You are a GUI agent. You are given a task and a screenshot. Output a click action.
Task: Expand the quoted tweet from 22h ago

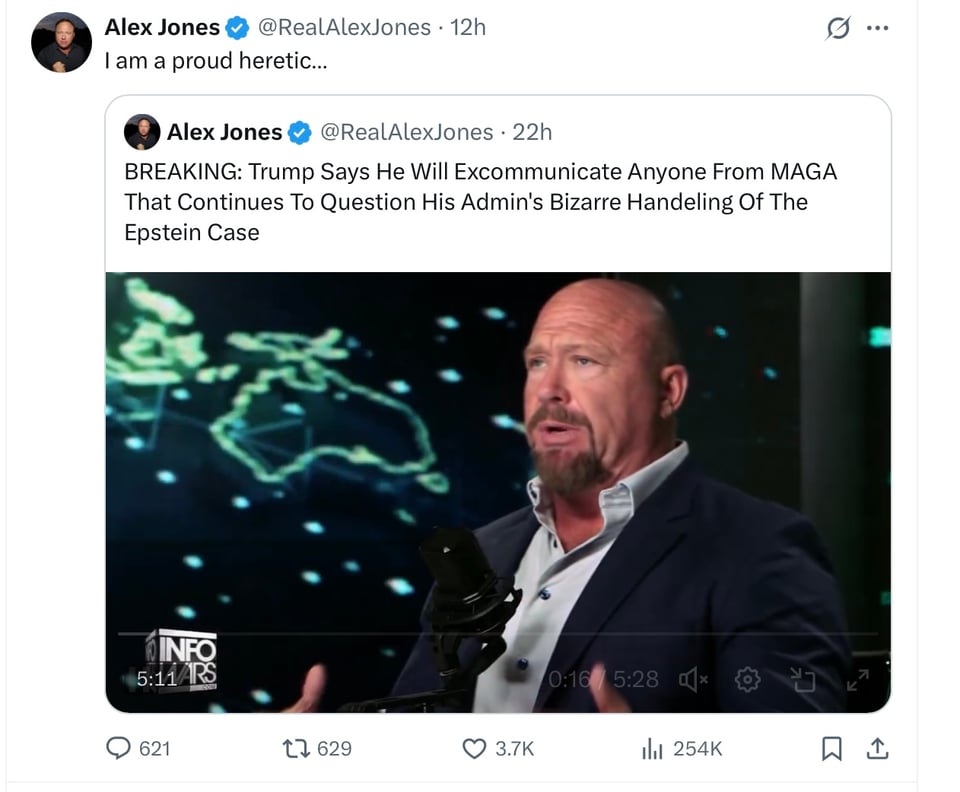click(x=480, y=200)
